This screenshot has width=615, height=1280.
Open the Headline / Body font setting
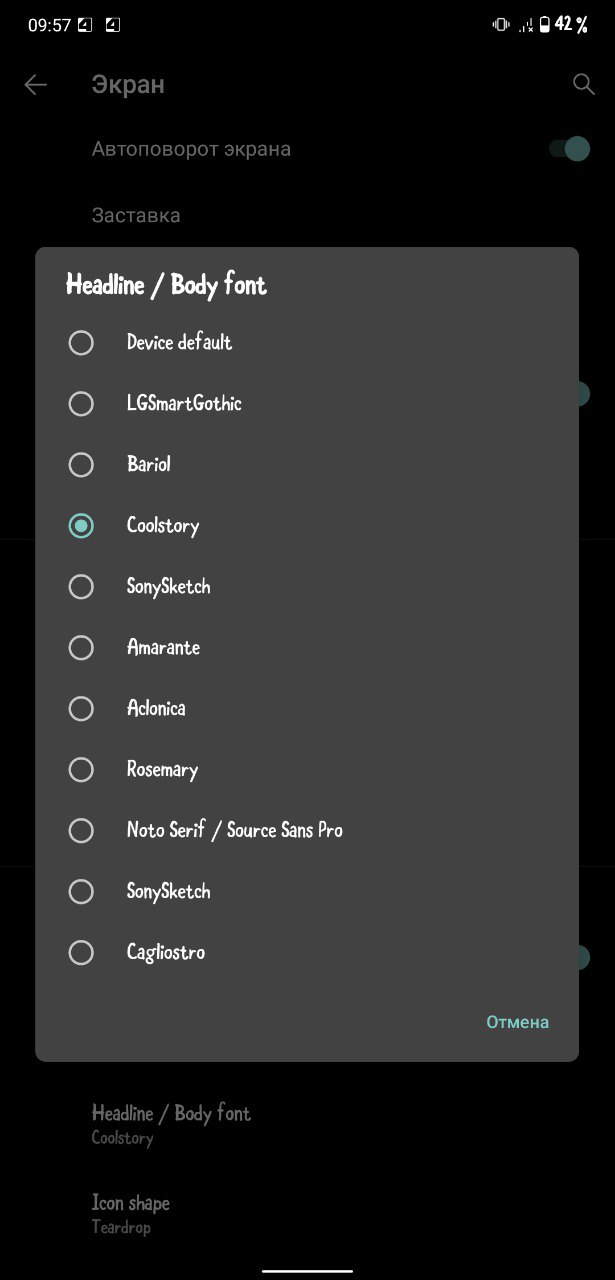click(x=307, y=1124)
